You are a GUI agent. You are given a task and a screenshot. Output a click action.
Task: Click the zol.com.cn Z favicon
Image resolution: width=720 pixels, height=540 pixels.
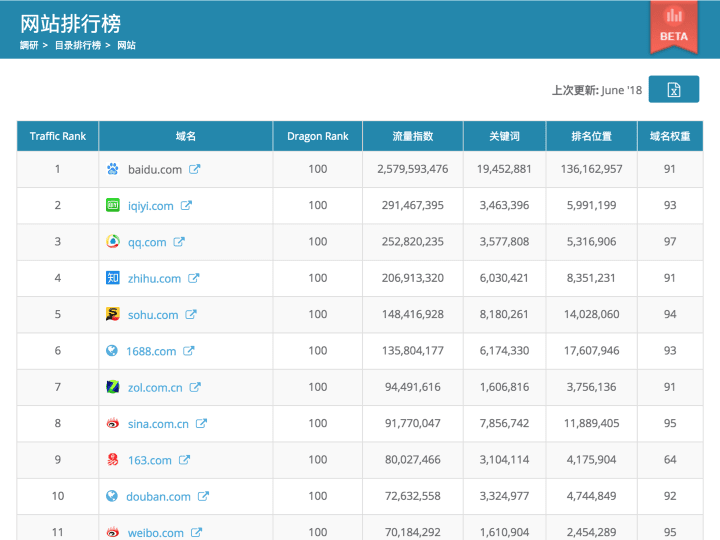point(112,387)
